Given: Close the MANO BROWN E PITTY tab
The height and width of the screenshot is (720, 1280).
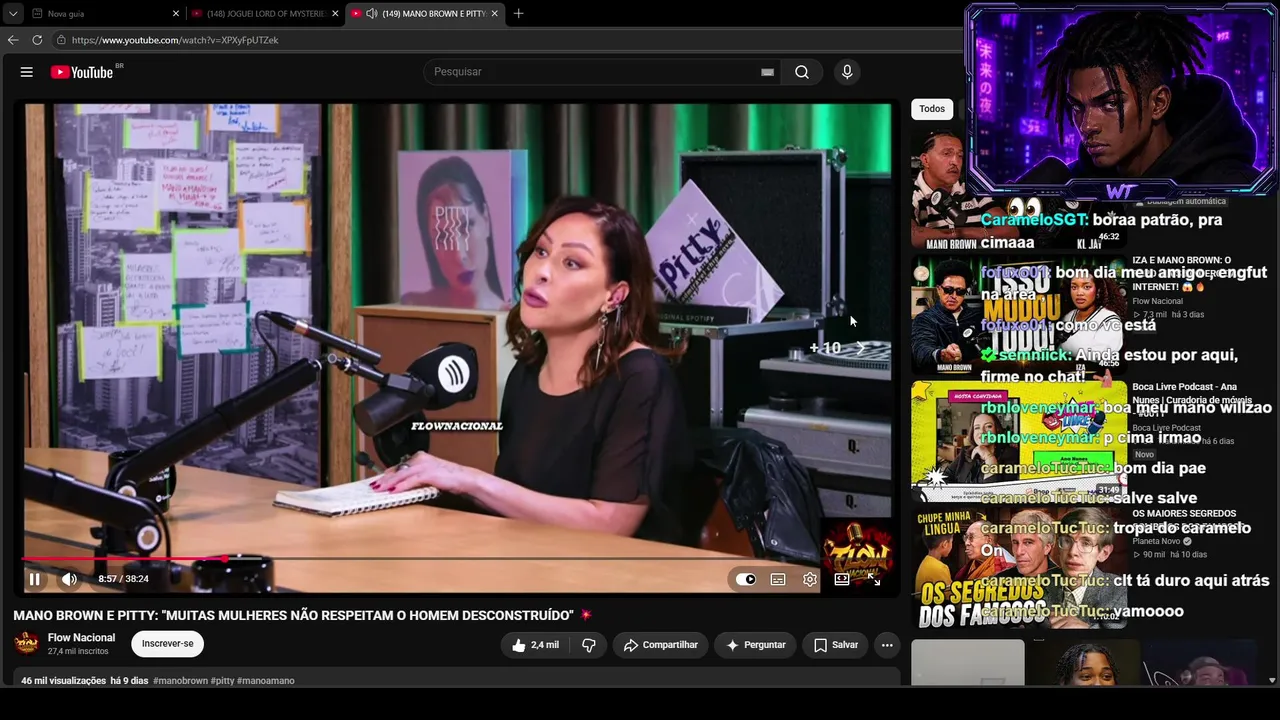Looking at the screenshot, I should tap(494, 14).
